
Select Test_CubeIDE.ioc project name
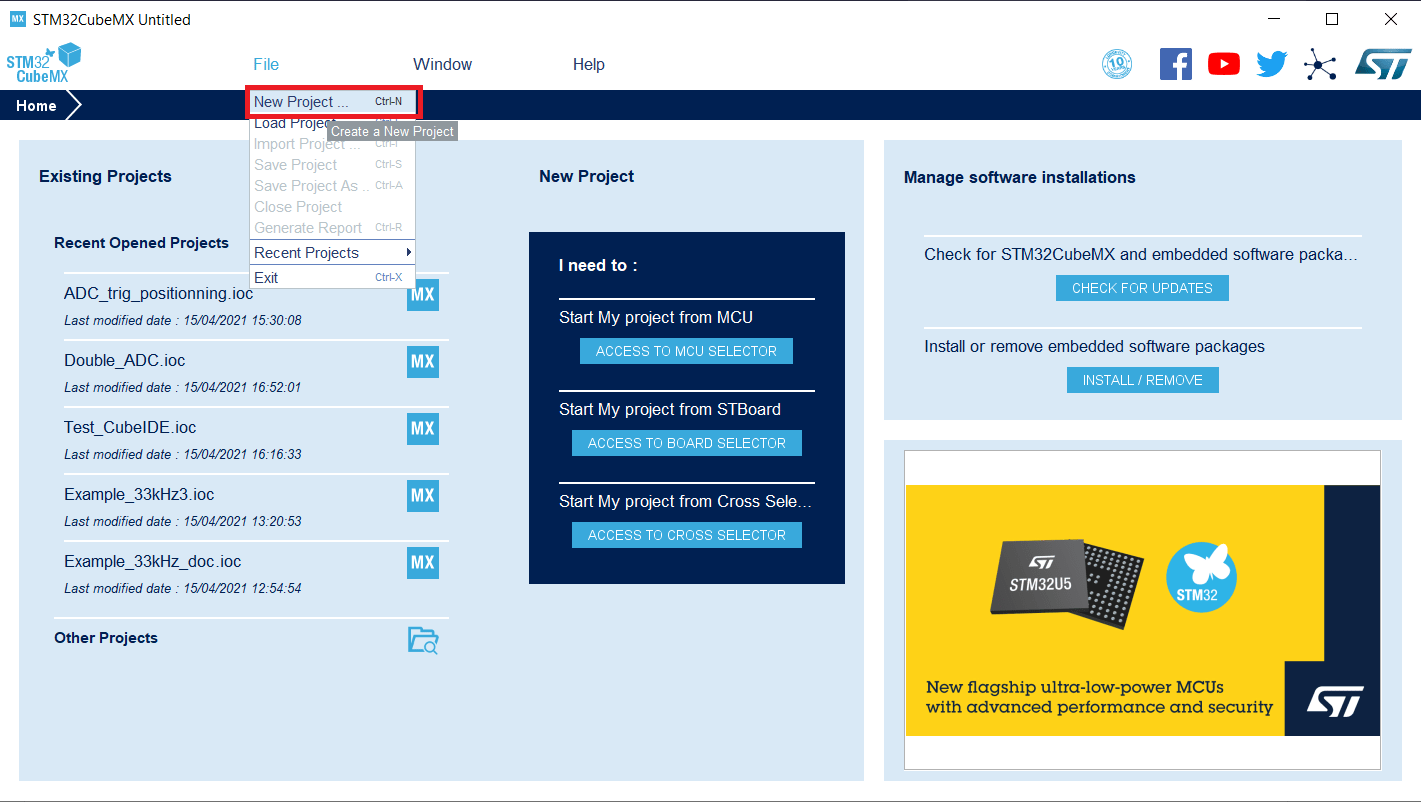point(130,428)
